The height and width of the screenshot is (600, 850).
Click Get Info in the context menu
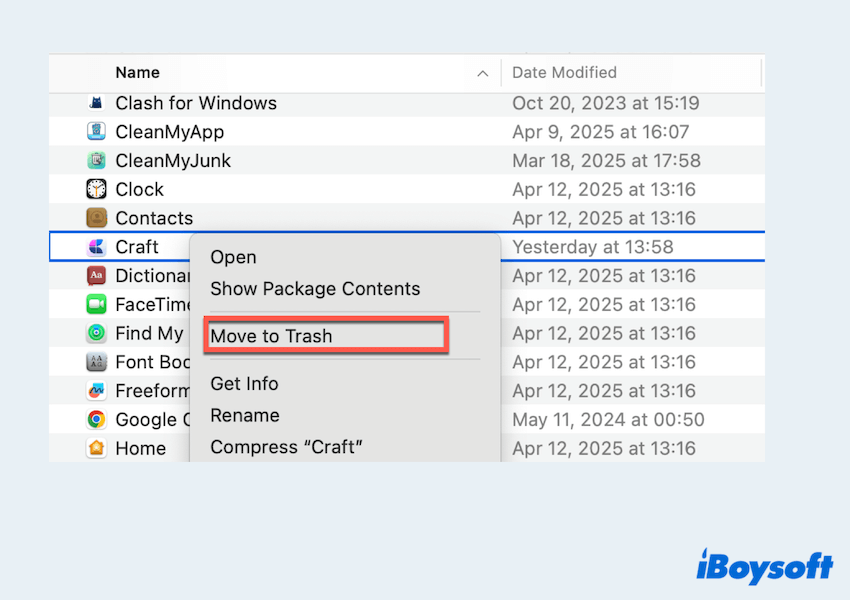pos(244,383)
